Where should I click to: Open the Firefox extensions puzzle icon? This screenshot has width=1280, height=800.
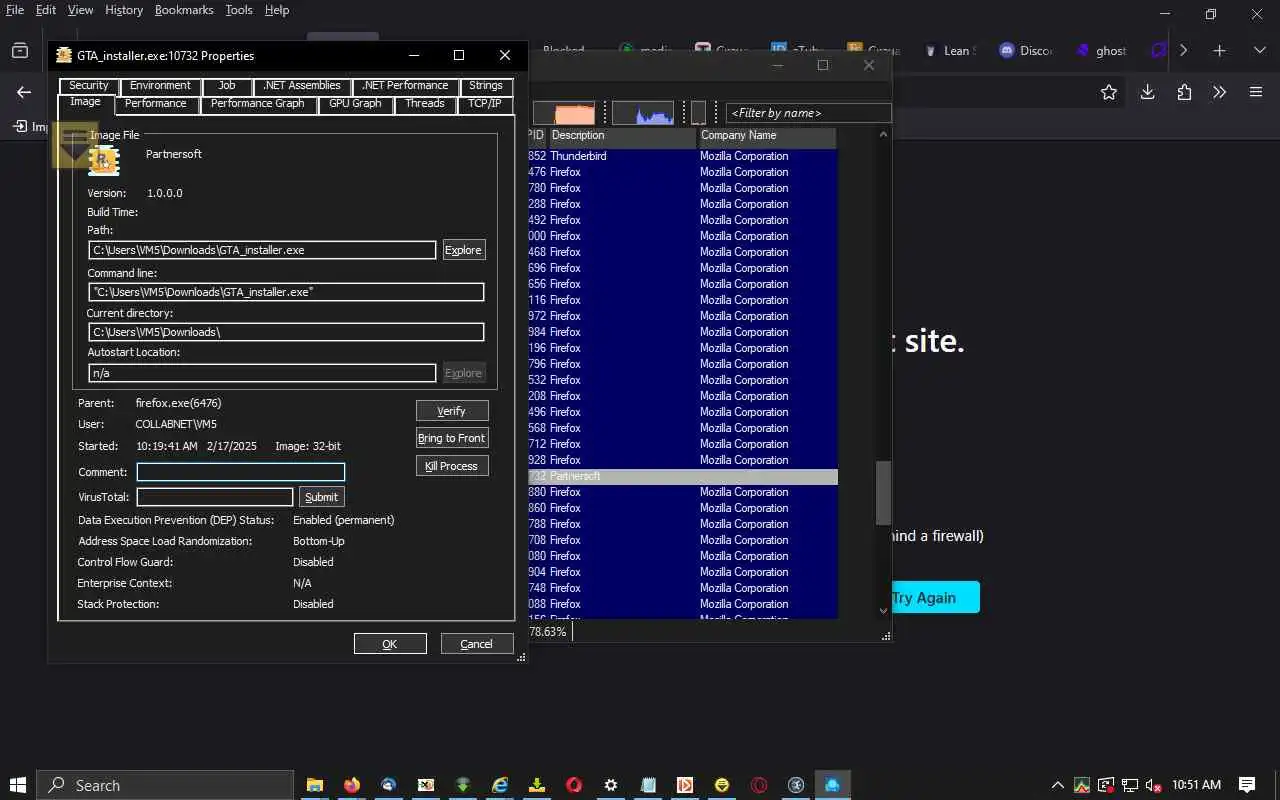pos(1184,92)
